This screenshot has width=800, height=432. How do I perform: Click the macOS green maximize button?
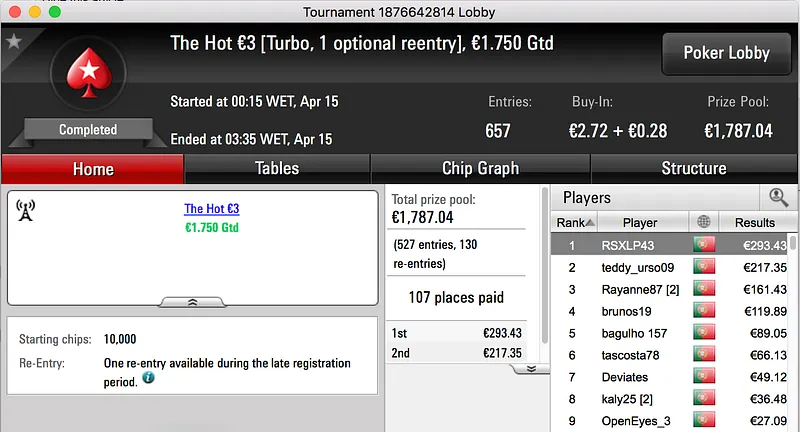click(x=54, y=12)
